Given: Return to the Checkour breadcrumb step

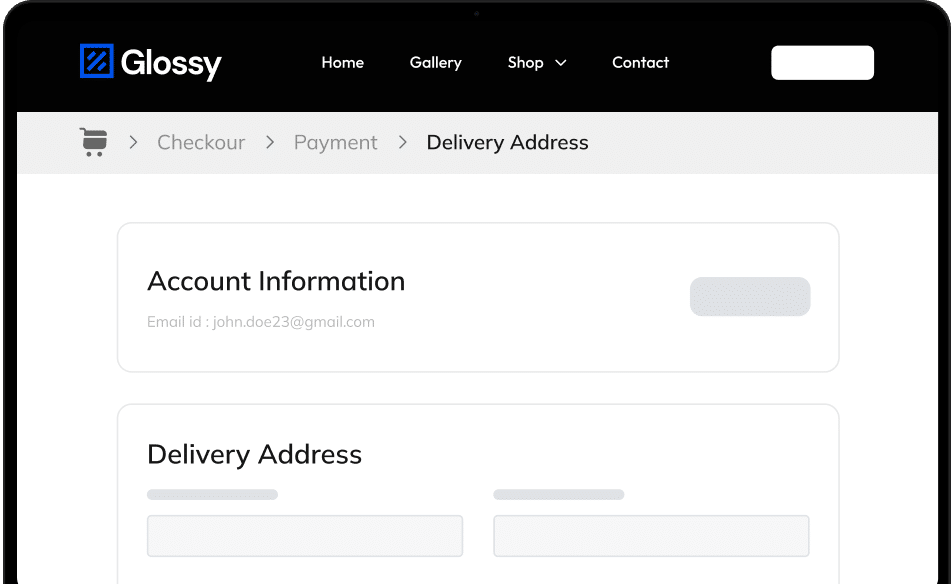Looking at the screenshot, I should (201, 143).
